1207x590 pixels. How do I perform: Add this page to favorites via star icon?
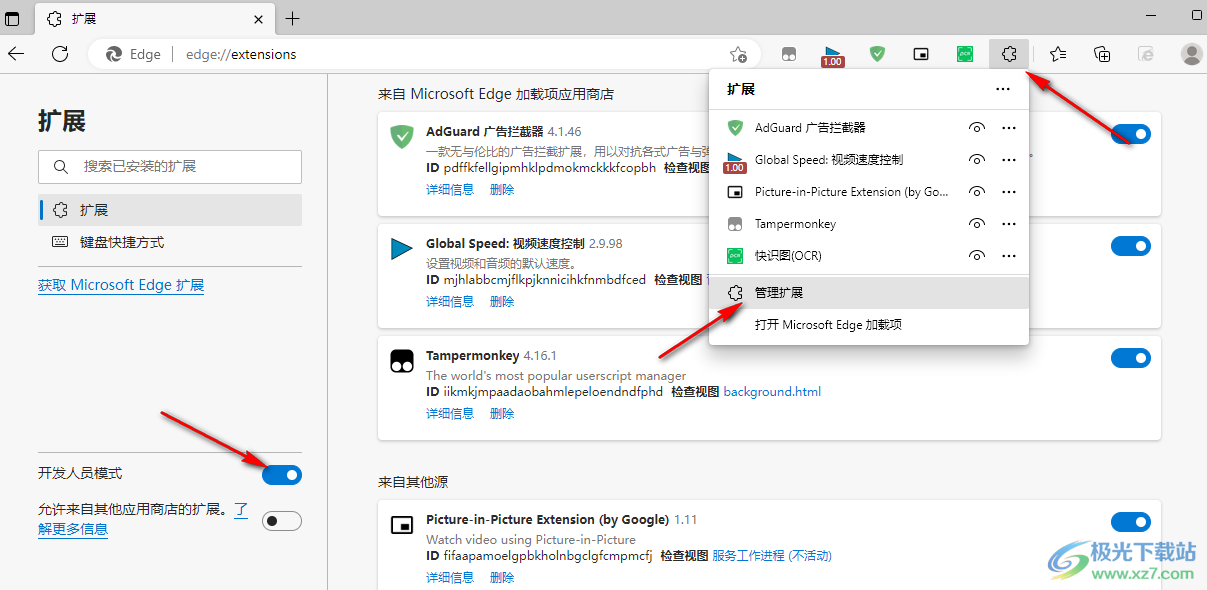pyautogui.click(x=738, y=54)
